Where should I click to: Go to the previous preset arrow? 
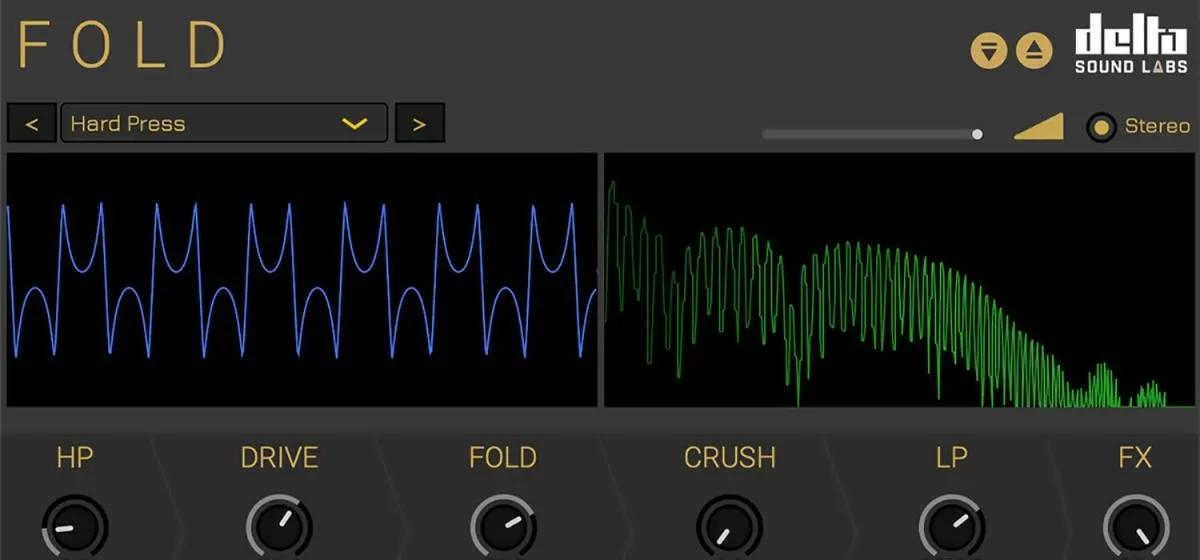[32, 124]
